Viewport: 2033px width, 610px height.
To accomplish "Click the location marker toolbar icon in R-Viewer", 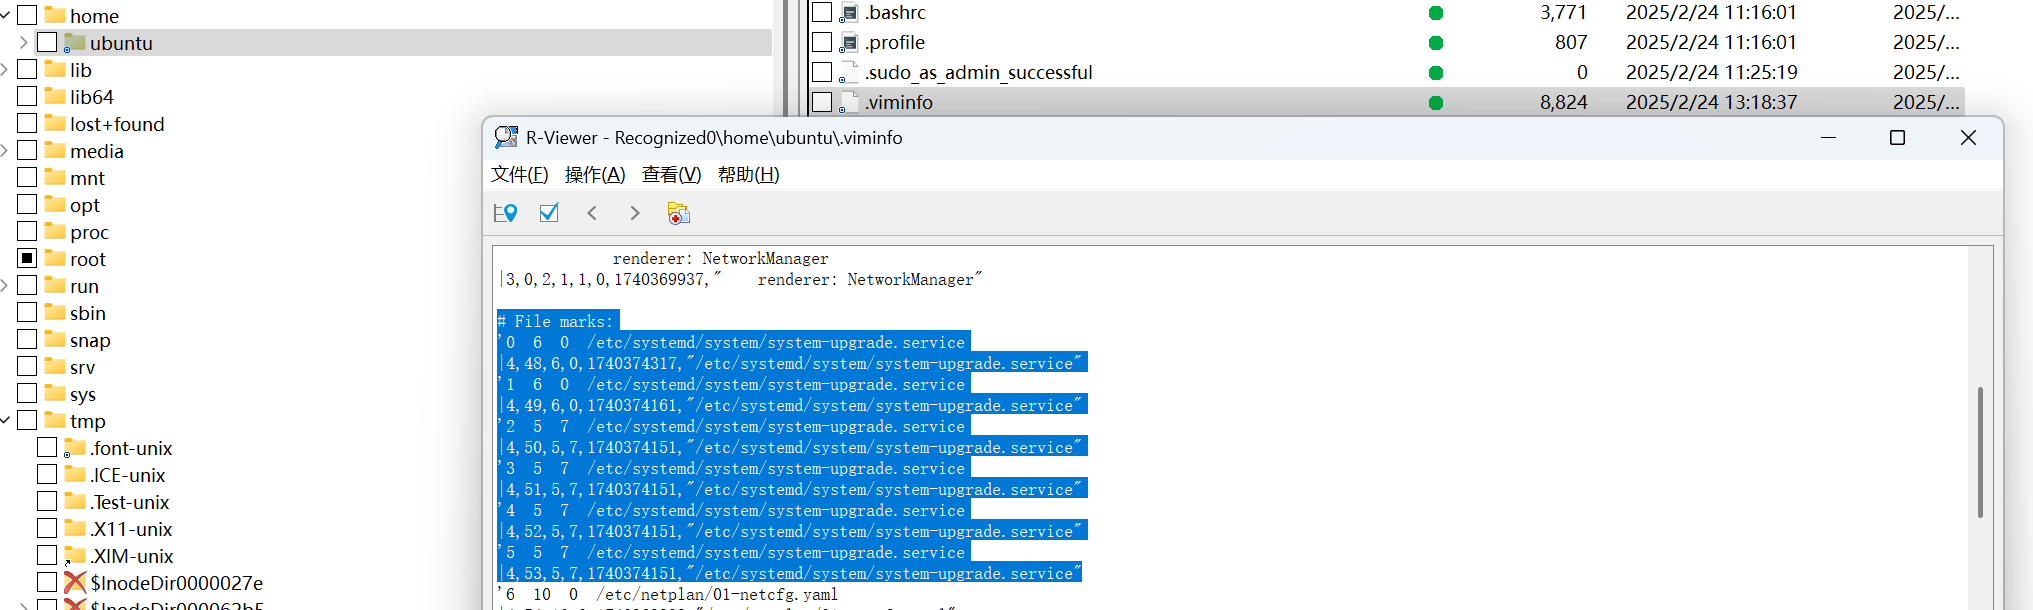I will (x=506, y=213).
